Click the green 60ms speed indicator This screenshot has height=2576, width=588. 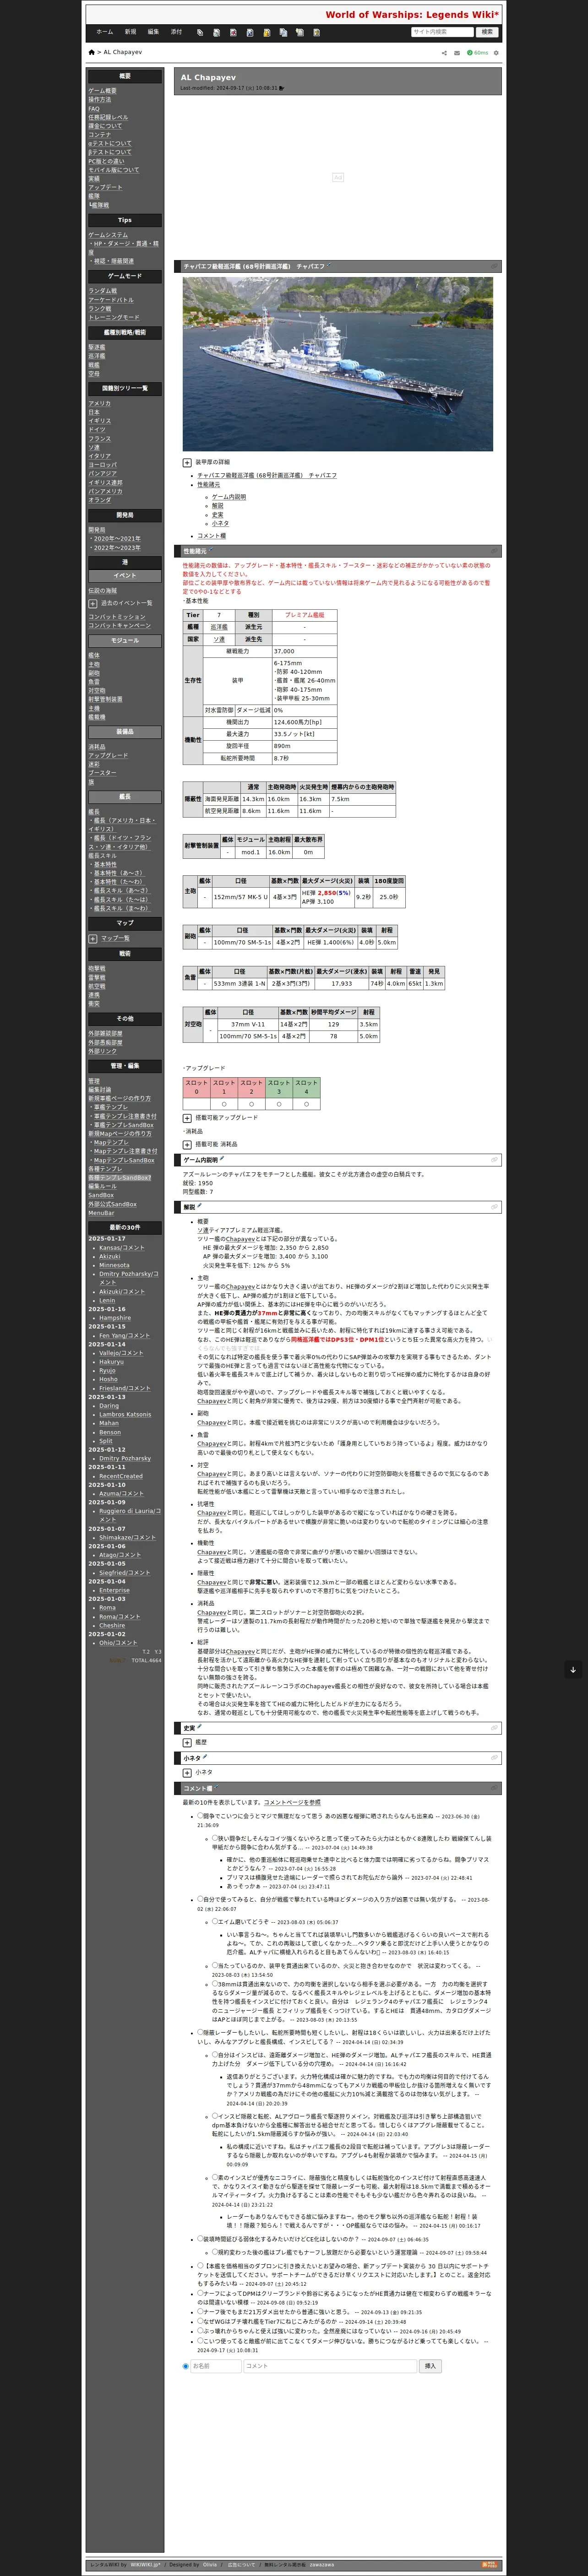point(478,53)
